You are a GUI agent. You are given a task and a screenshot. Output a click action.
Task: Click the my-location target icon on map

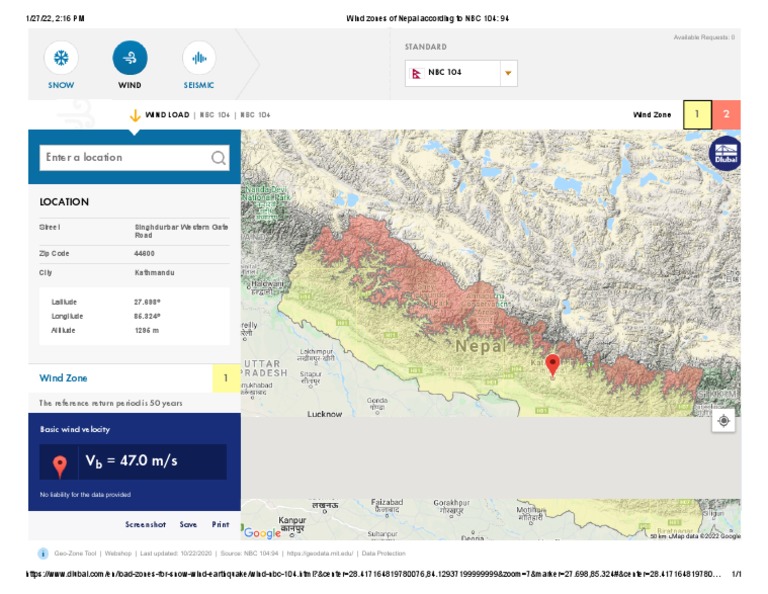tap(725, 421)
